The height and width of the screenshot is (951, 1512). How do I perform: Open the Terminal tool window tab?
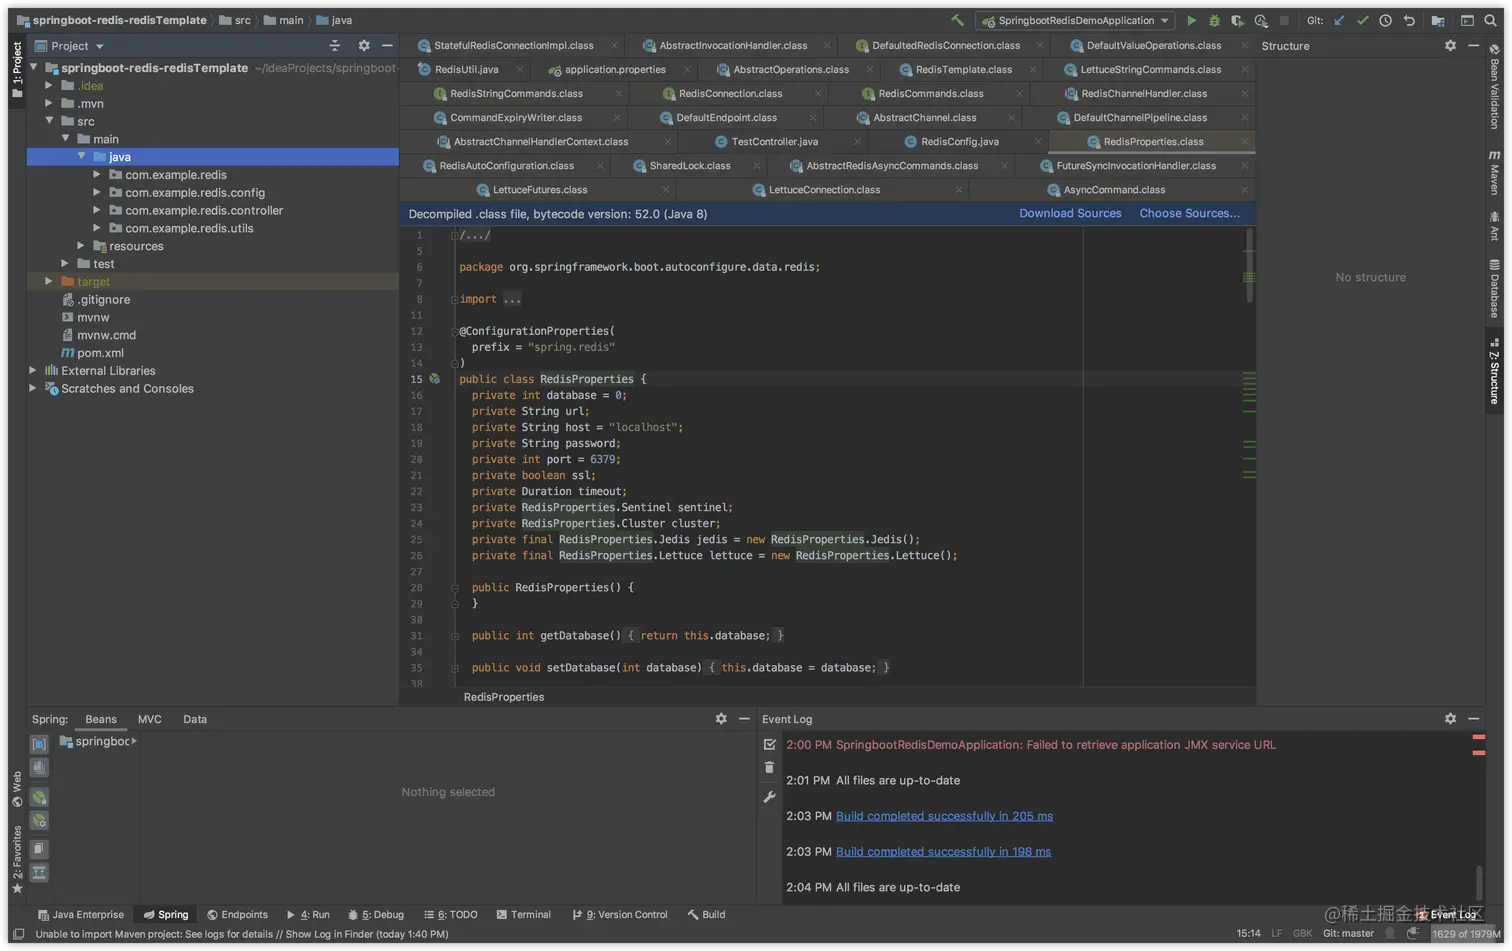pos(524,915)
